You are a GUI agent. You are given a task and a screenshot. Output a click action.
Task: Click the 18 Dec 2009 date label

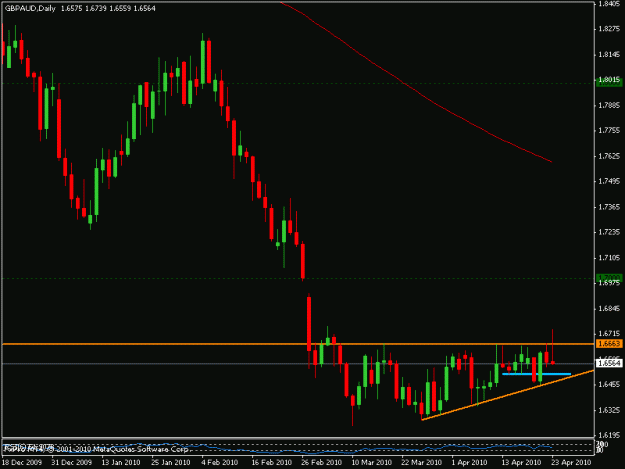[22, 463]
